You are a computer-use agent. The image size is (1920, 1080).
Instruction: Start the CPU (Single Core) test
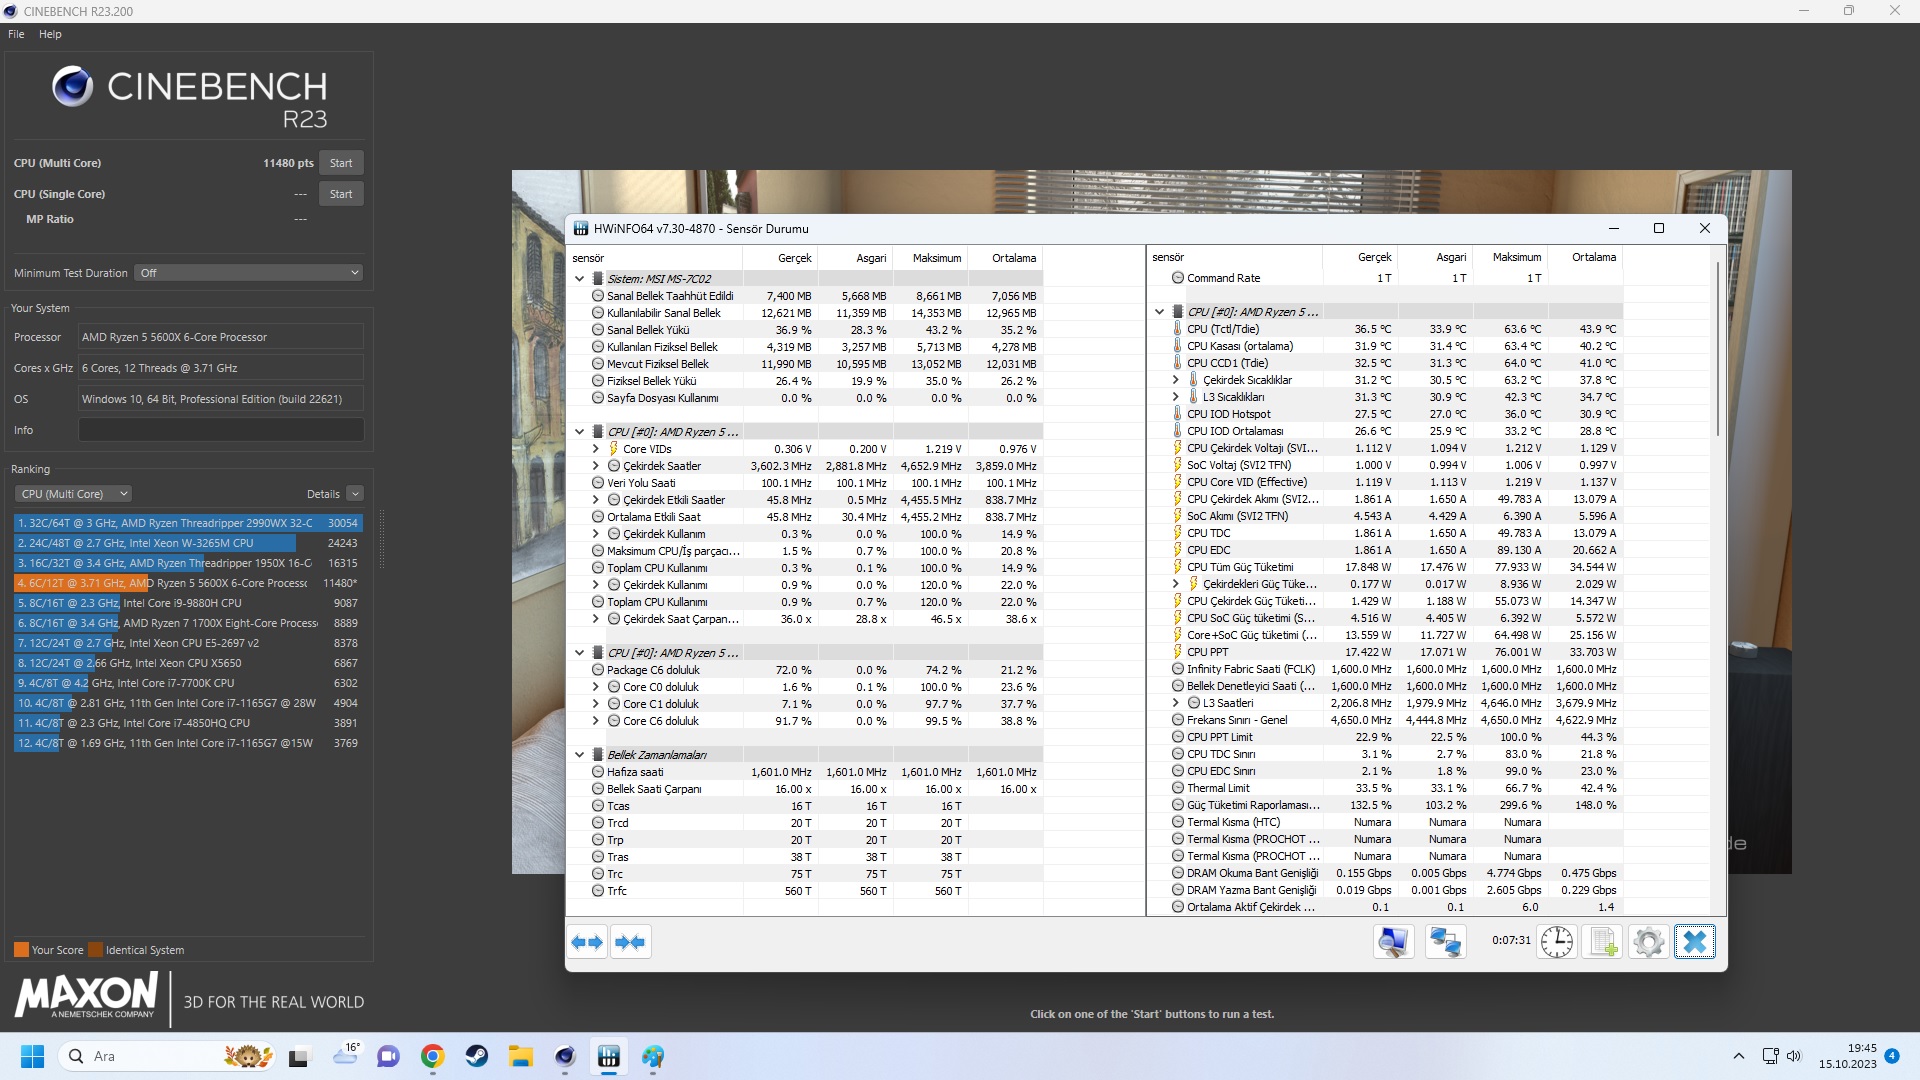pos(341,194)
